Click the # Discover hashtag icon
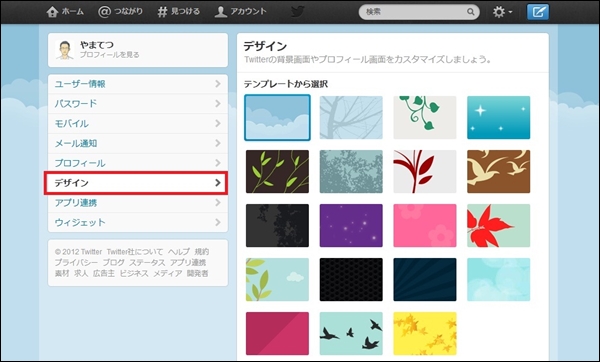Screen dimensions: 600x362 pos(162,12)
